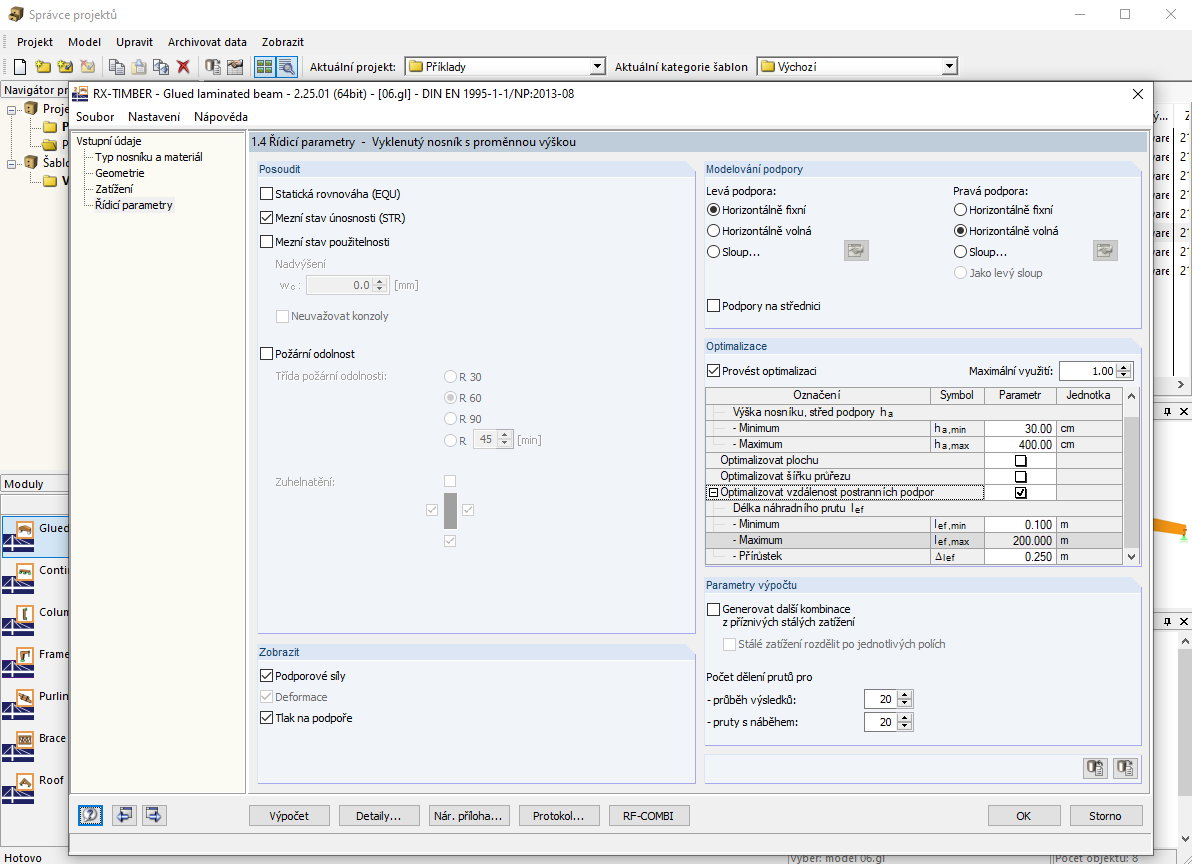
Task: Select Geometrie in the input tree
Action: 119,172
